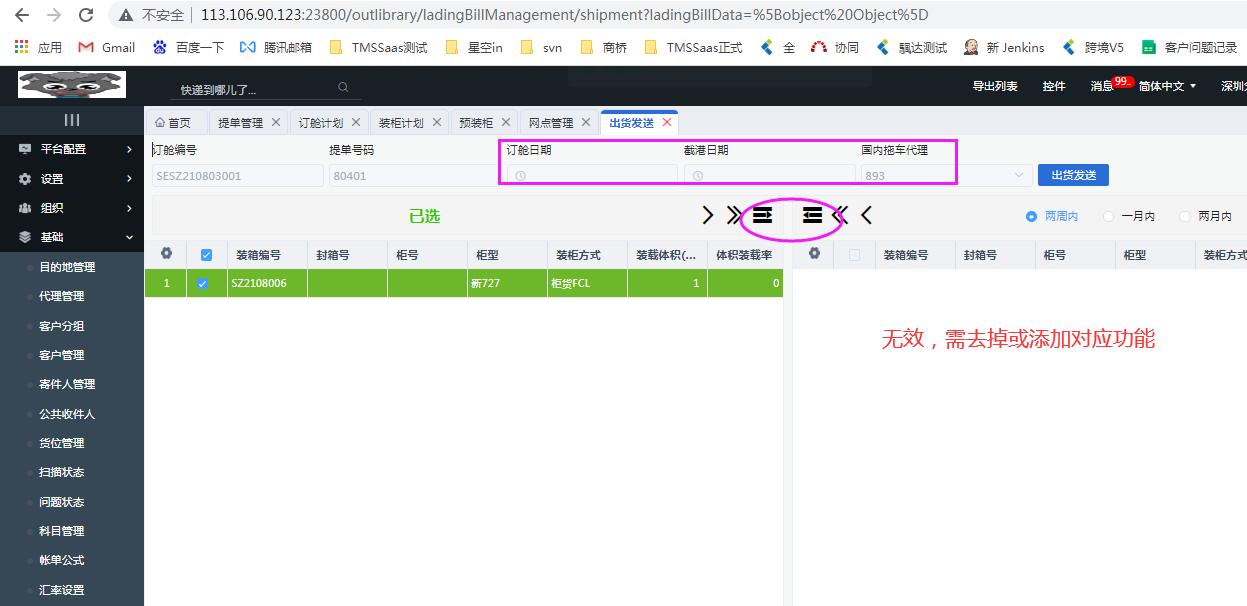1247x606 pixels.
Task: Open right table column settings gear
Action: pyautogui.click(x=814, y=254)
